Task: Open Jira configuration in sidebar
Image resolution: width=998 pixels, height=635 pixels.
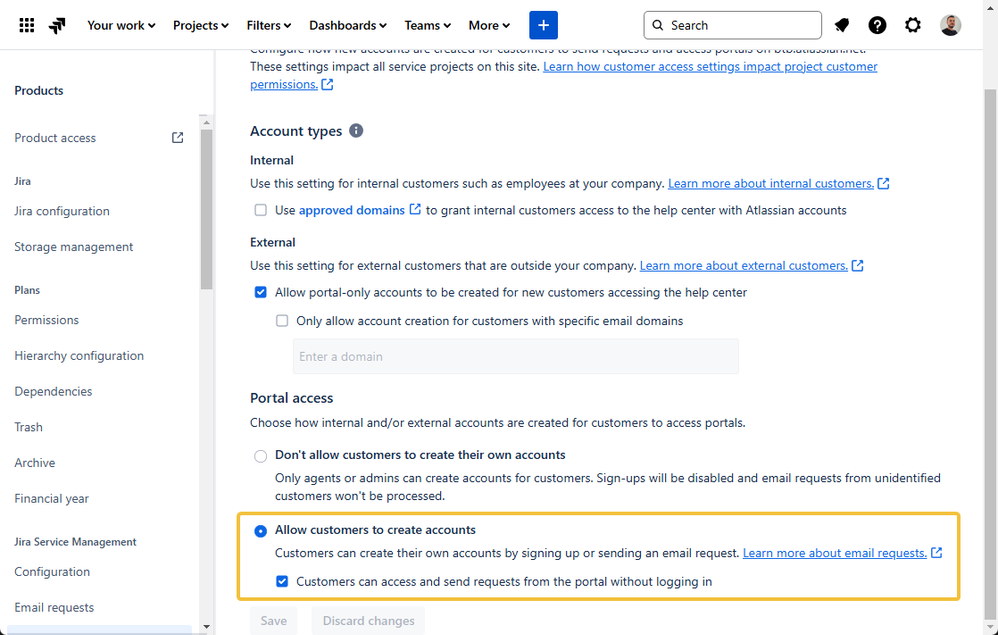Action: pyautogui.click(x=62, y=211)
